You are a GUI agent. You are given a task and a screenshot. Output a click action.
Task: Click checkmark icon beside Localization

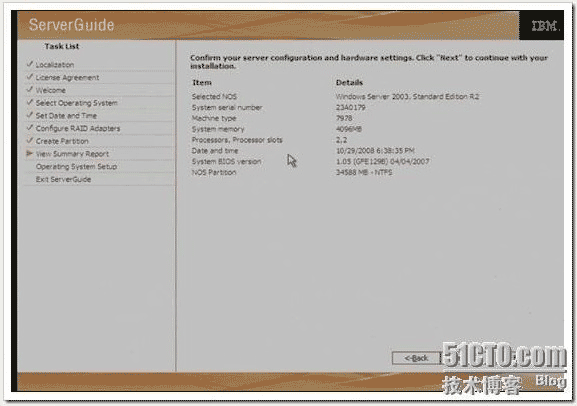pos(30,64)
